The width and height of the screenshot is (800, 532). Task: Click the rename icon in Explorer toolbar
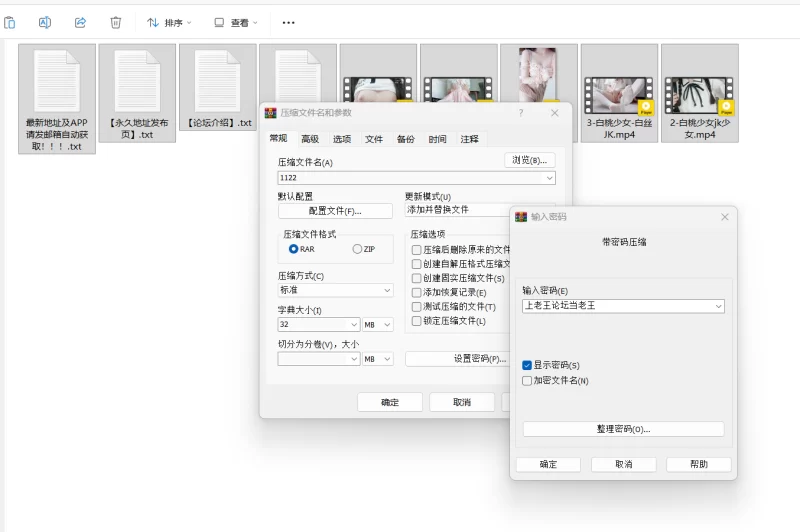pyautogui.click(x=45, y=22)
